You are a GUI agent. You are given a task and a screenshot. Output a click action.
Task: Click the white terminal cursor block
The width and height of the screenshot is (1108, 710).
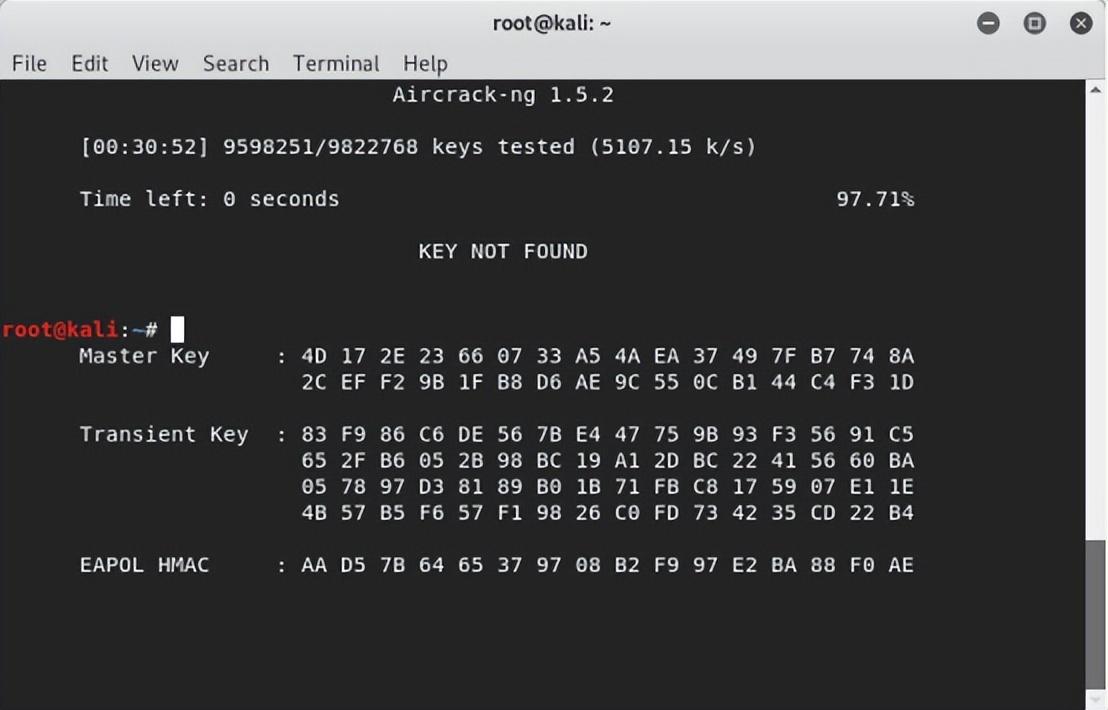click(177, 329)
